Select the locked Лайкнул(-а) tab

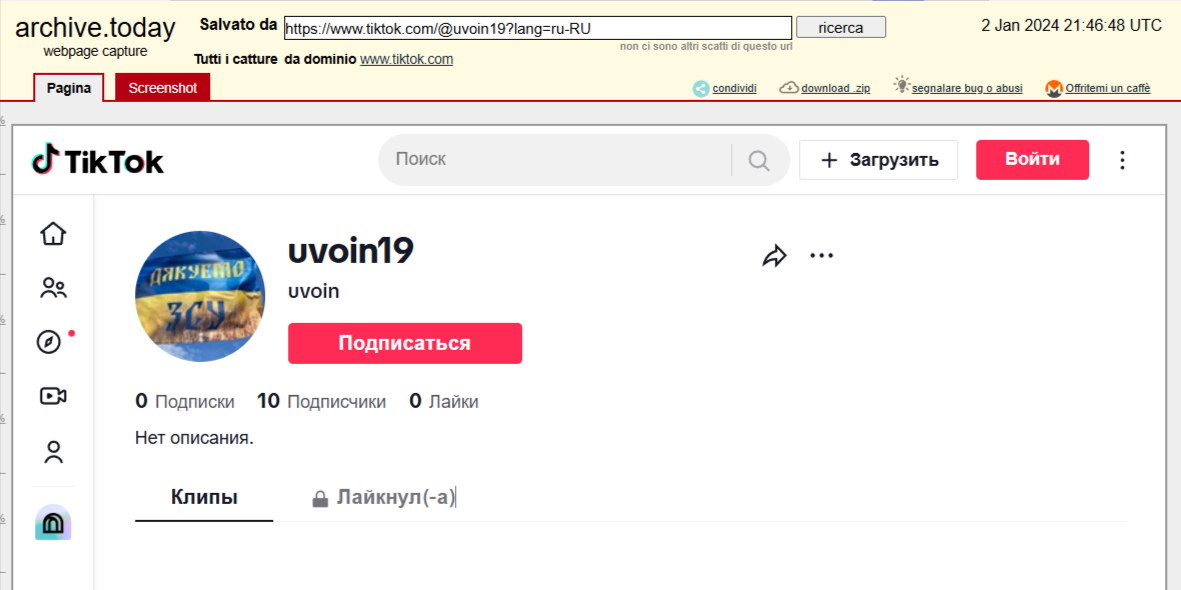click(x=385, y=497)
